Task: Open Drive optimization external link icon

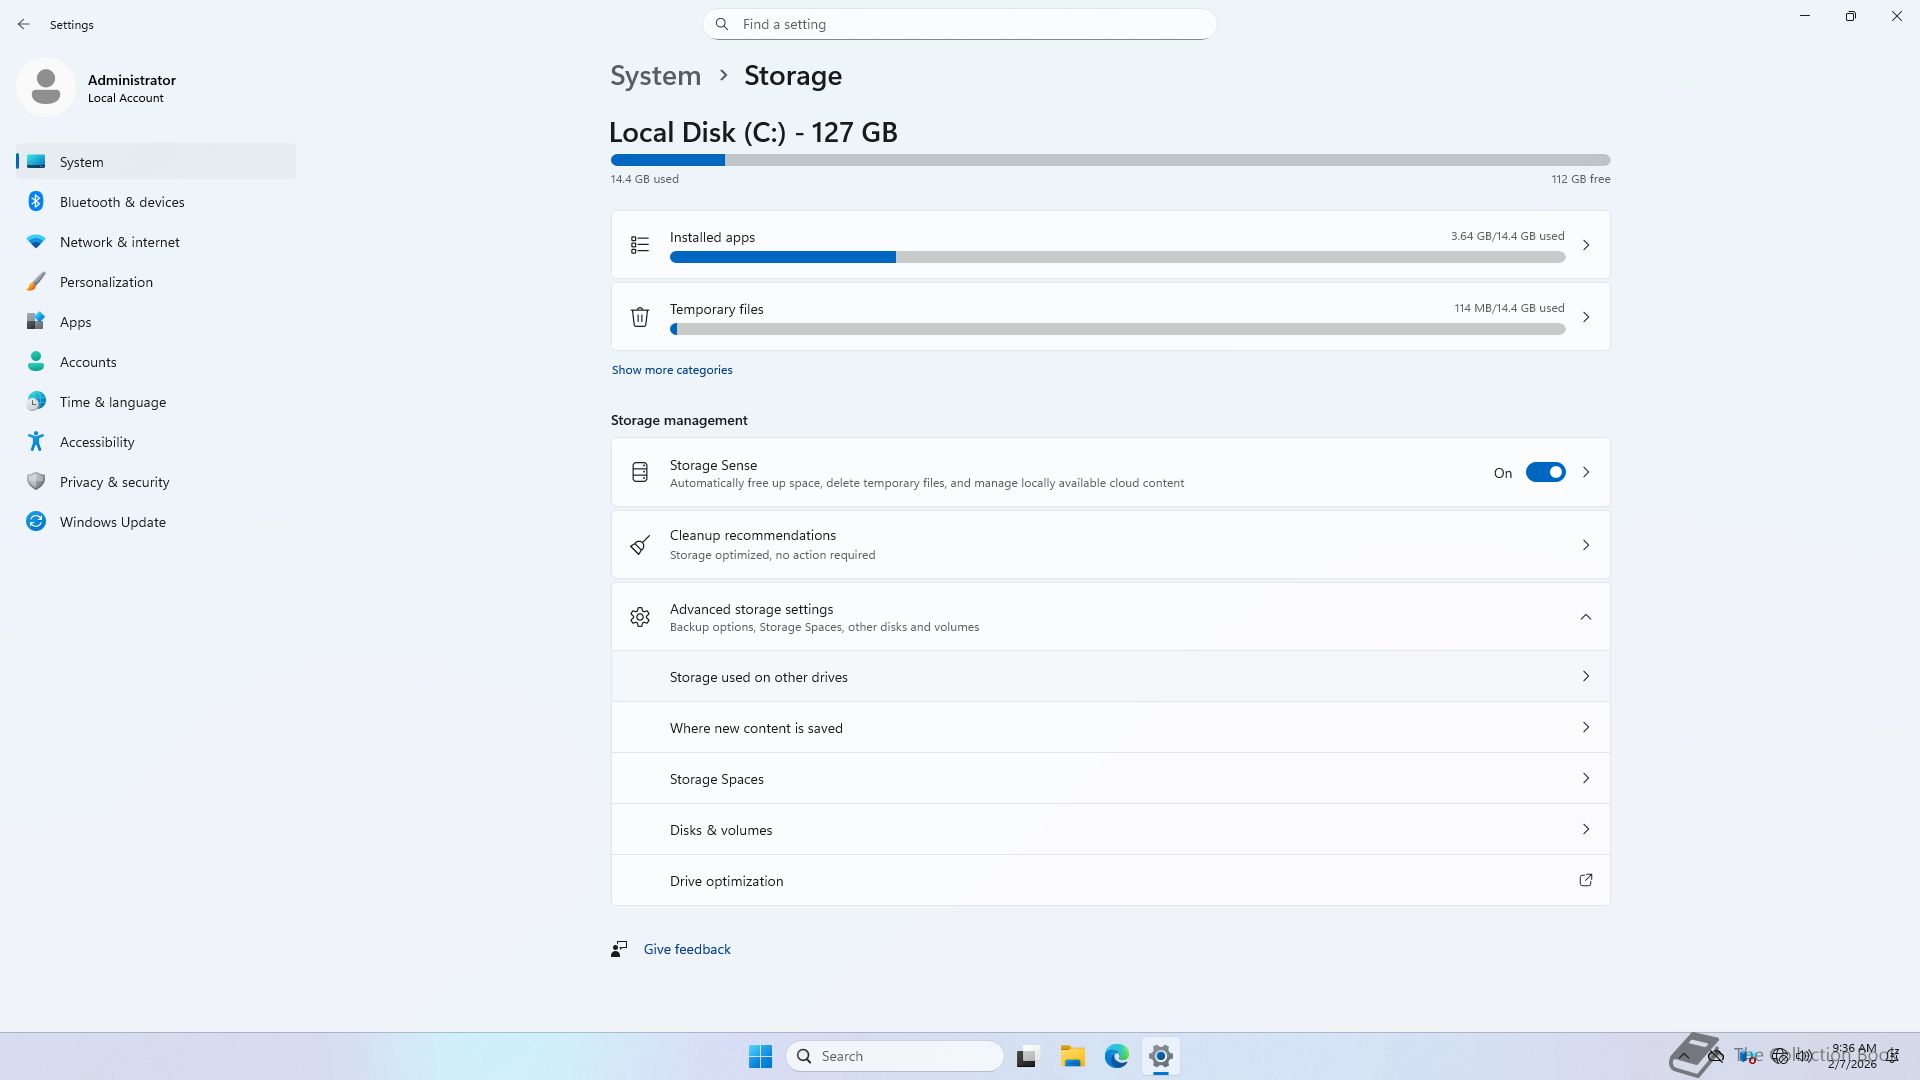Action: pyautogui.click(x=1585, y=880)
